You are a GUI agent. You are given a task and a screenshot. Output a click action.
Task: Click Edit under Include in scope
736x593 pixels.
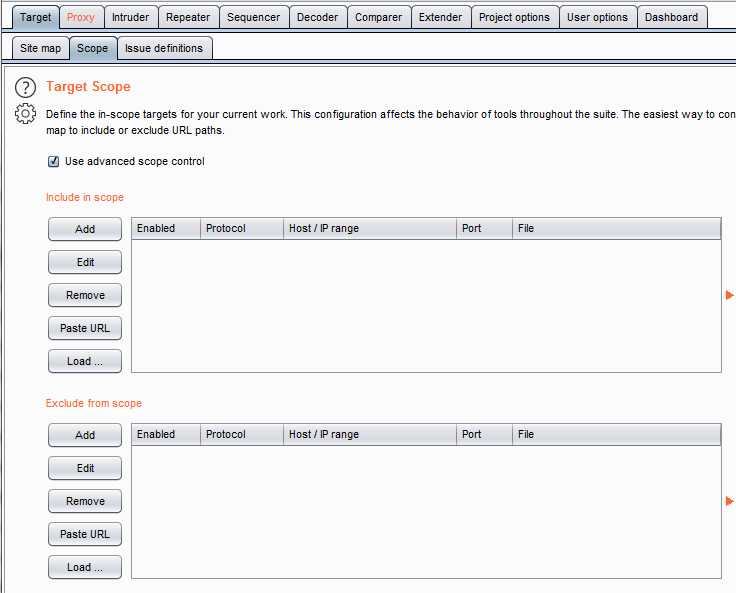[85, 262]
